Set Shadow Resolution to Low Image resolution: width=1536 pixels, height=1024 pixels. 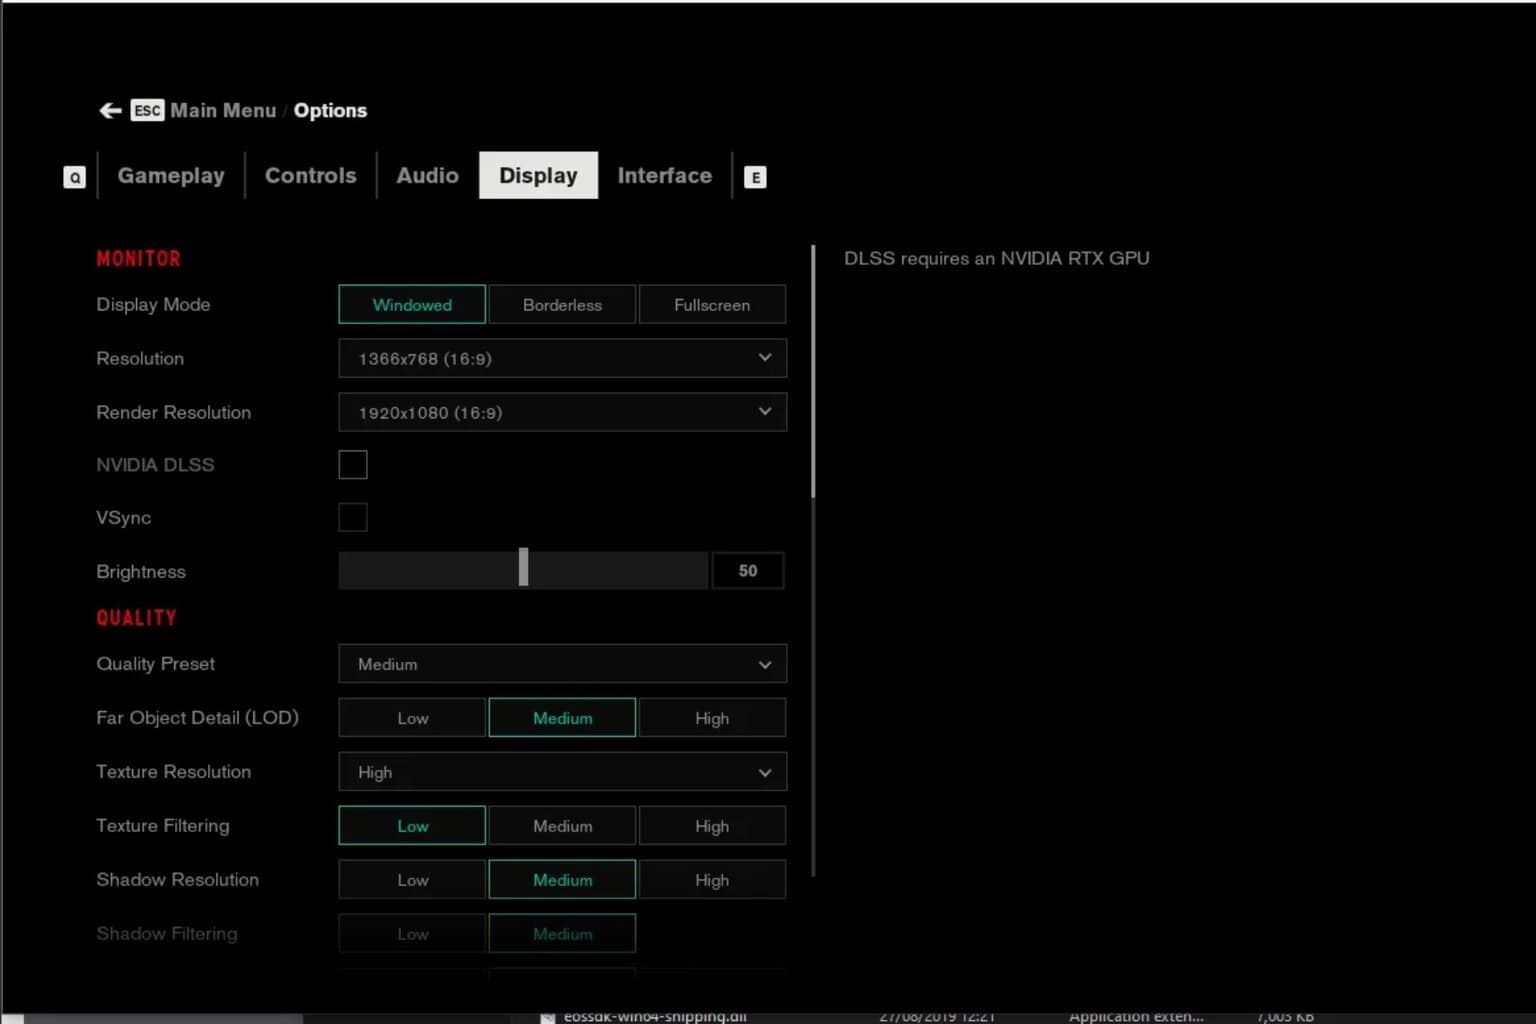[x=412, y=880]
